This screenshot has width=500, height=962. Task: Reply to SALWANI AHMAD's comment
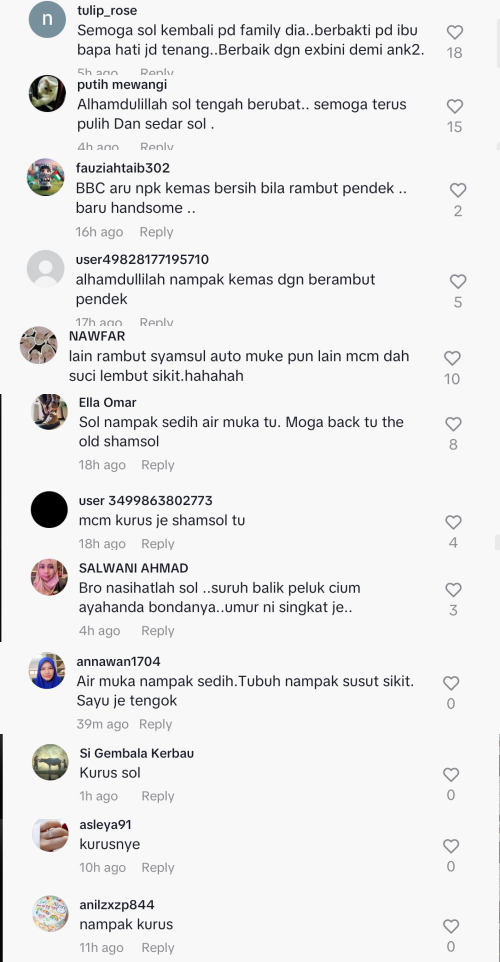pos(158,631)
